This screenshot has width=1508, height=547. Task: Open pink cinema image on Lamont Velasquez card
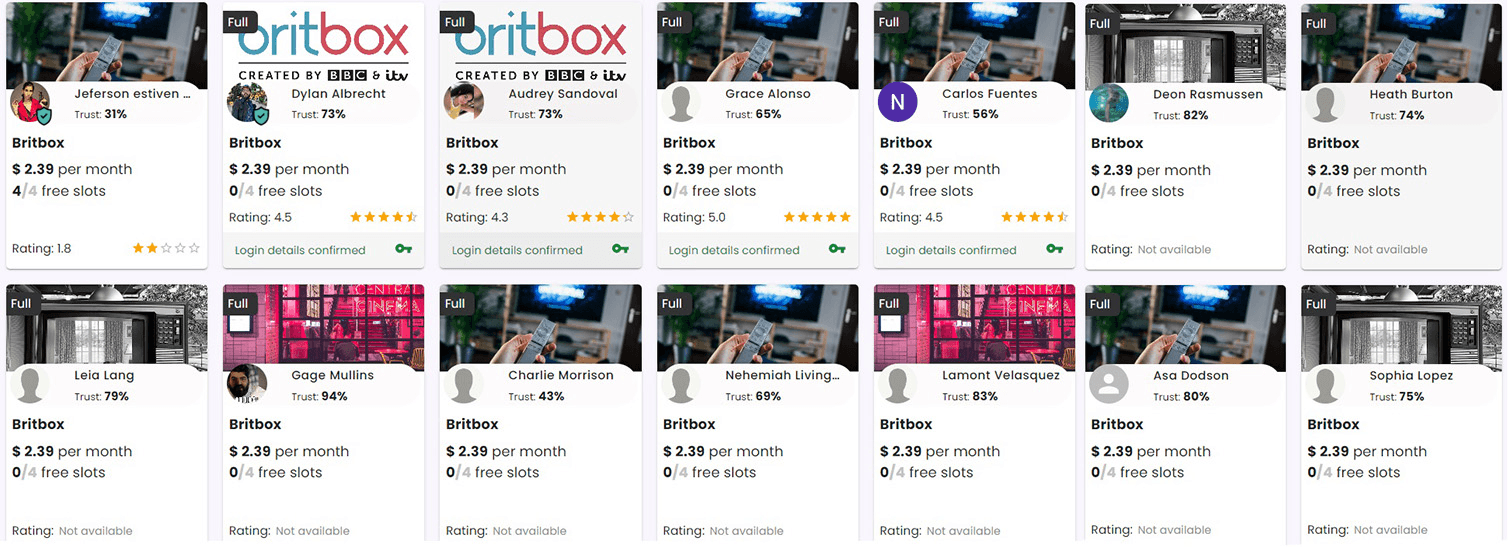pyautogui.click(x=974, y=328)
